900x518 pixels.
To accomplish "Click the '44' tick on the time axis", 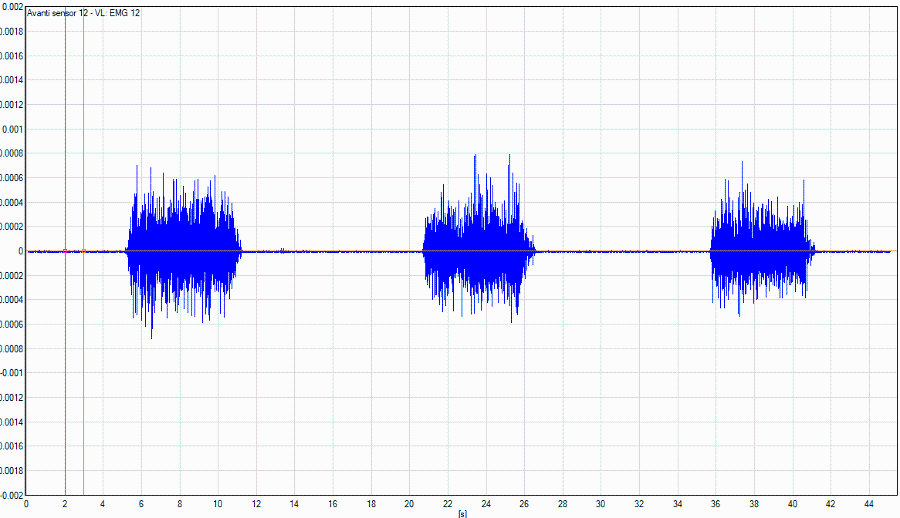I will pos(868,504).
